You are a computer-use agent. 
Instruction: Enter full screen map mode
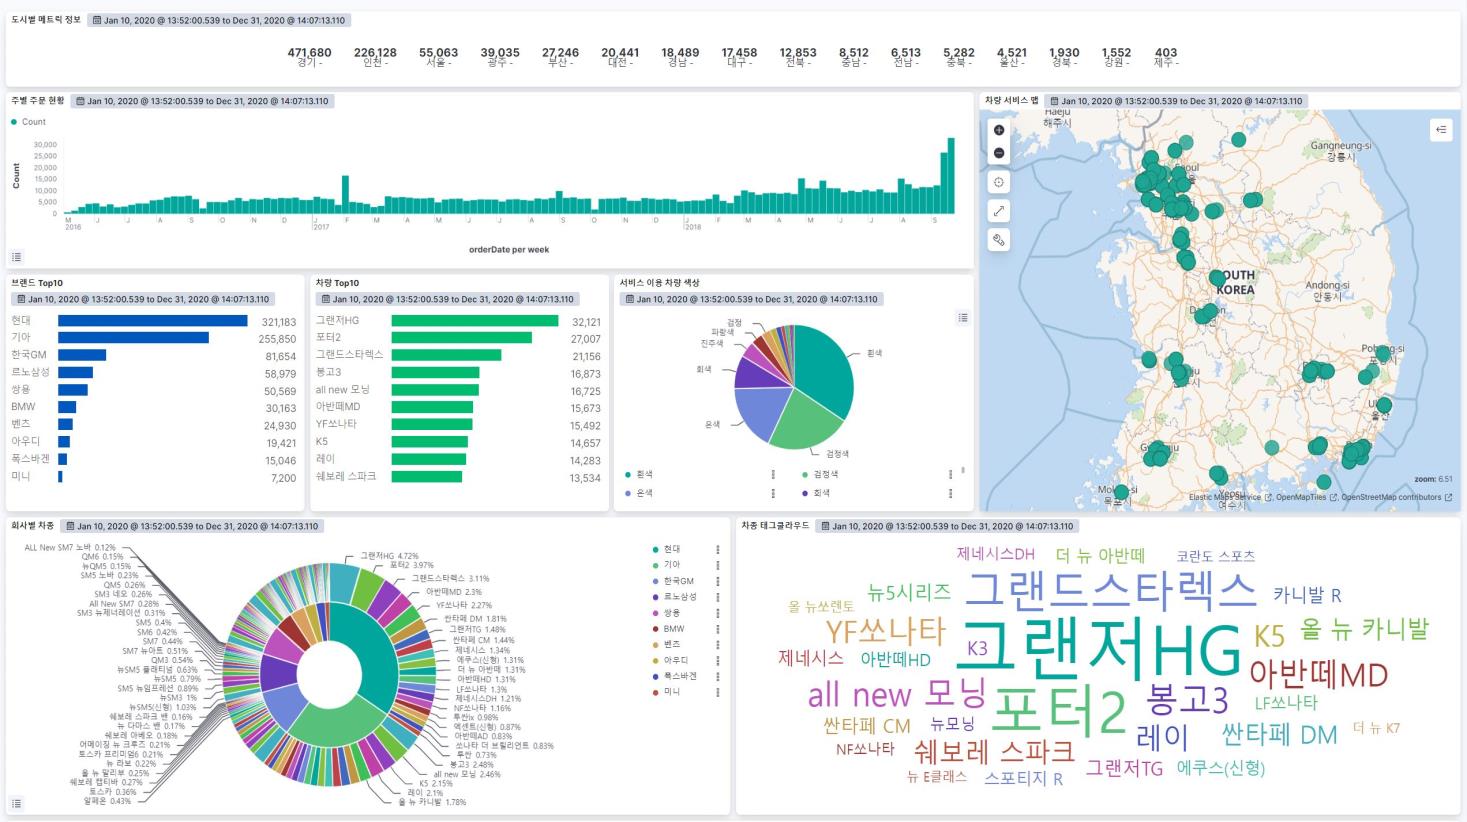[999, 211]
